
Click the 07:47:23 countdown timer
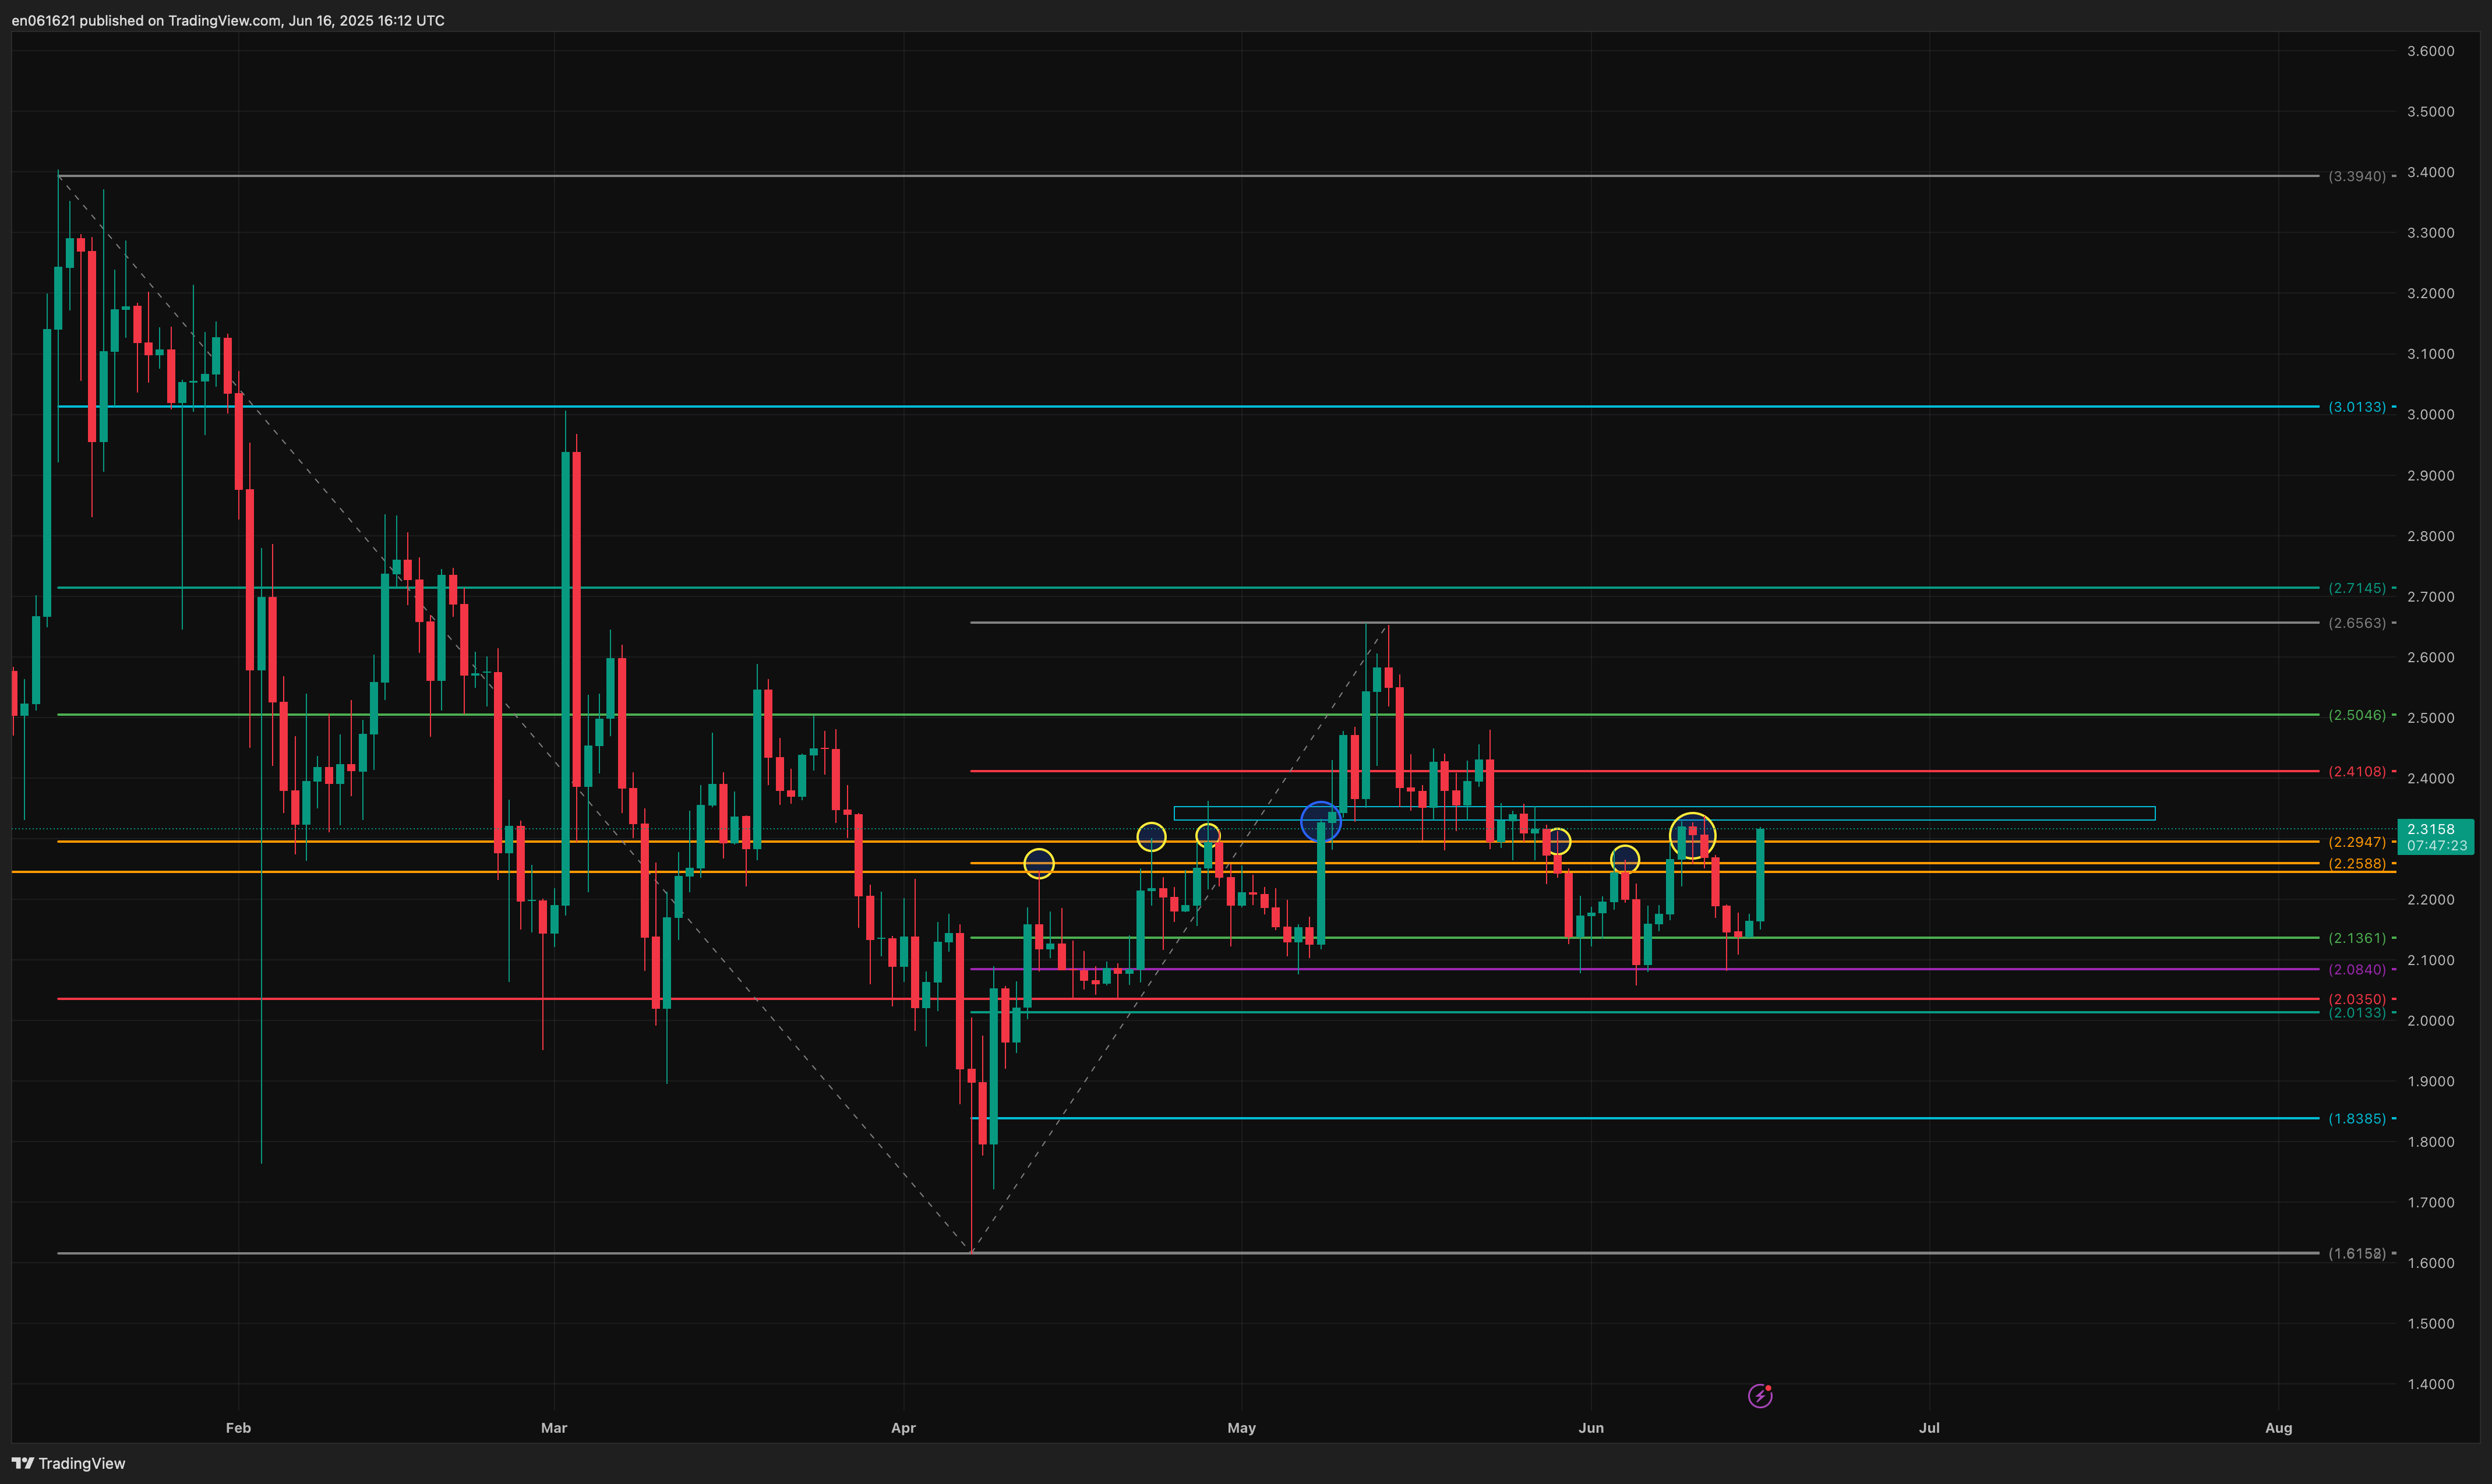pyautogui.click(x=2437, y=846)
